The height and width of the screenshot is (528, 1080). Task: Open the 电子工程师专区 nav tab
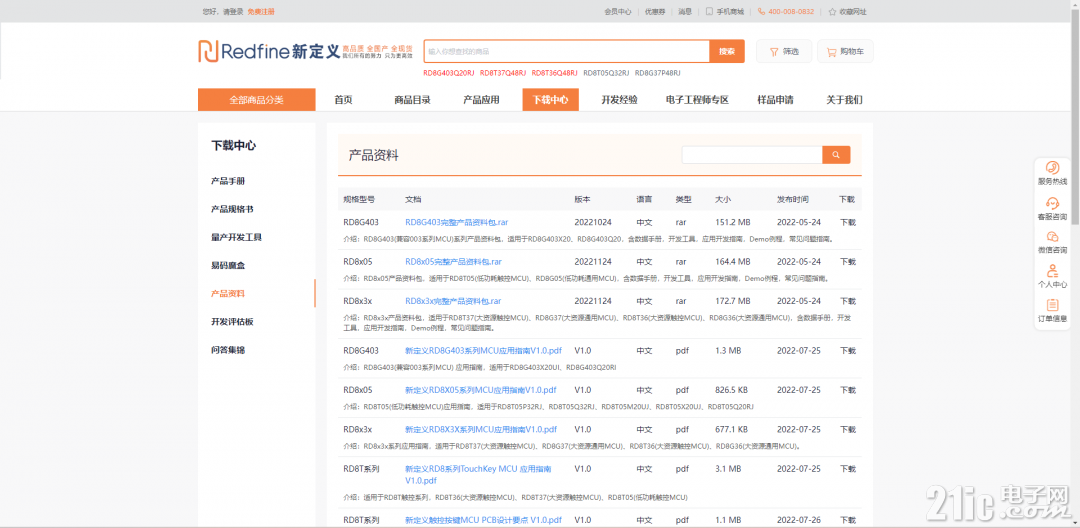click(x=697, y=100)
